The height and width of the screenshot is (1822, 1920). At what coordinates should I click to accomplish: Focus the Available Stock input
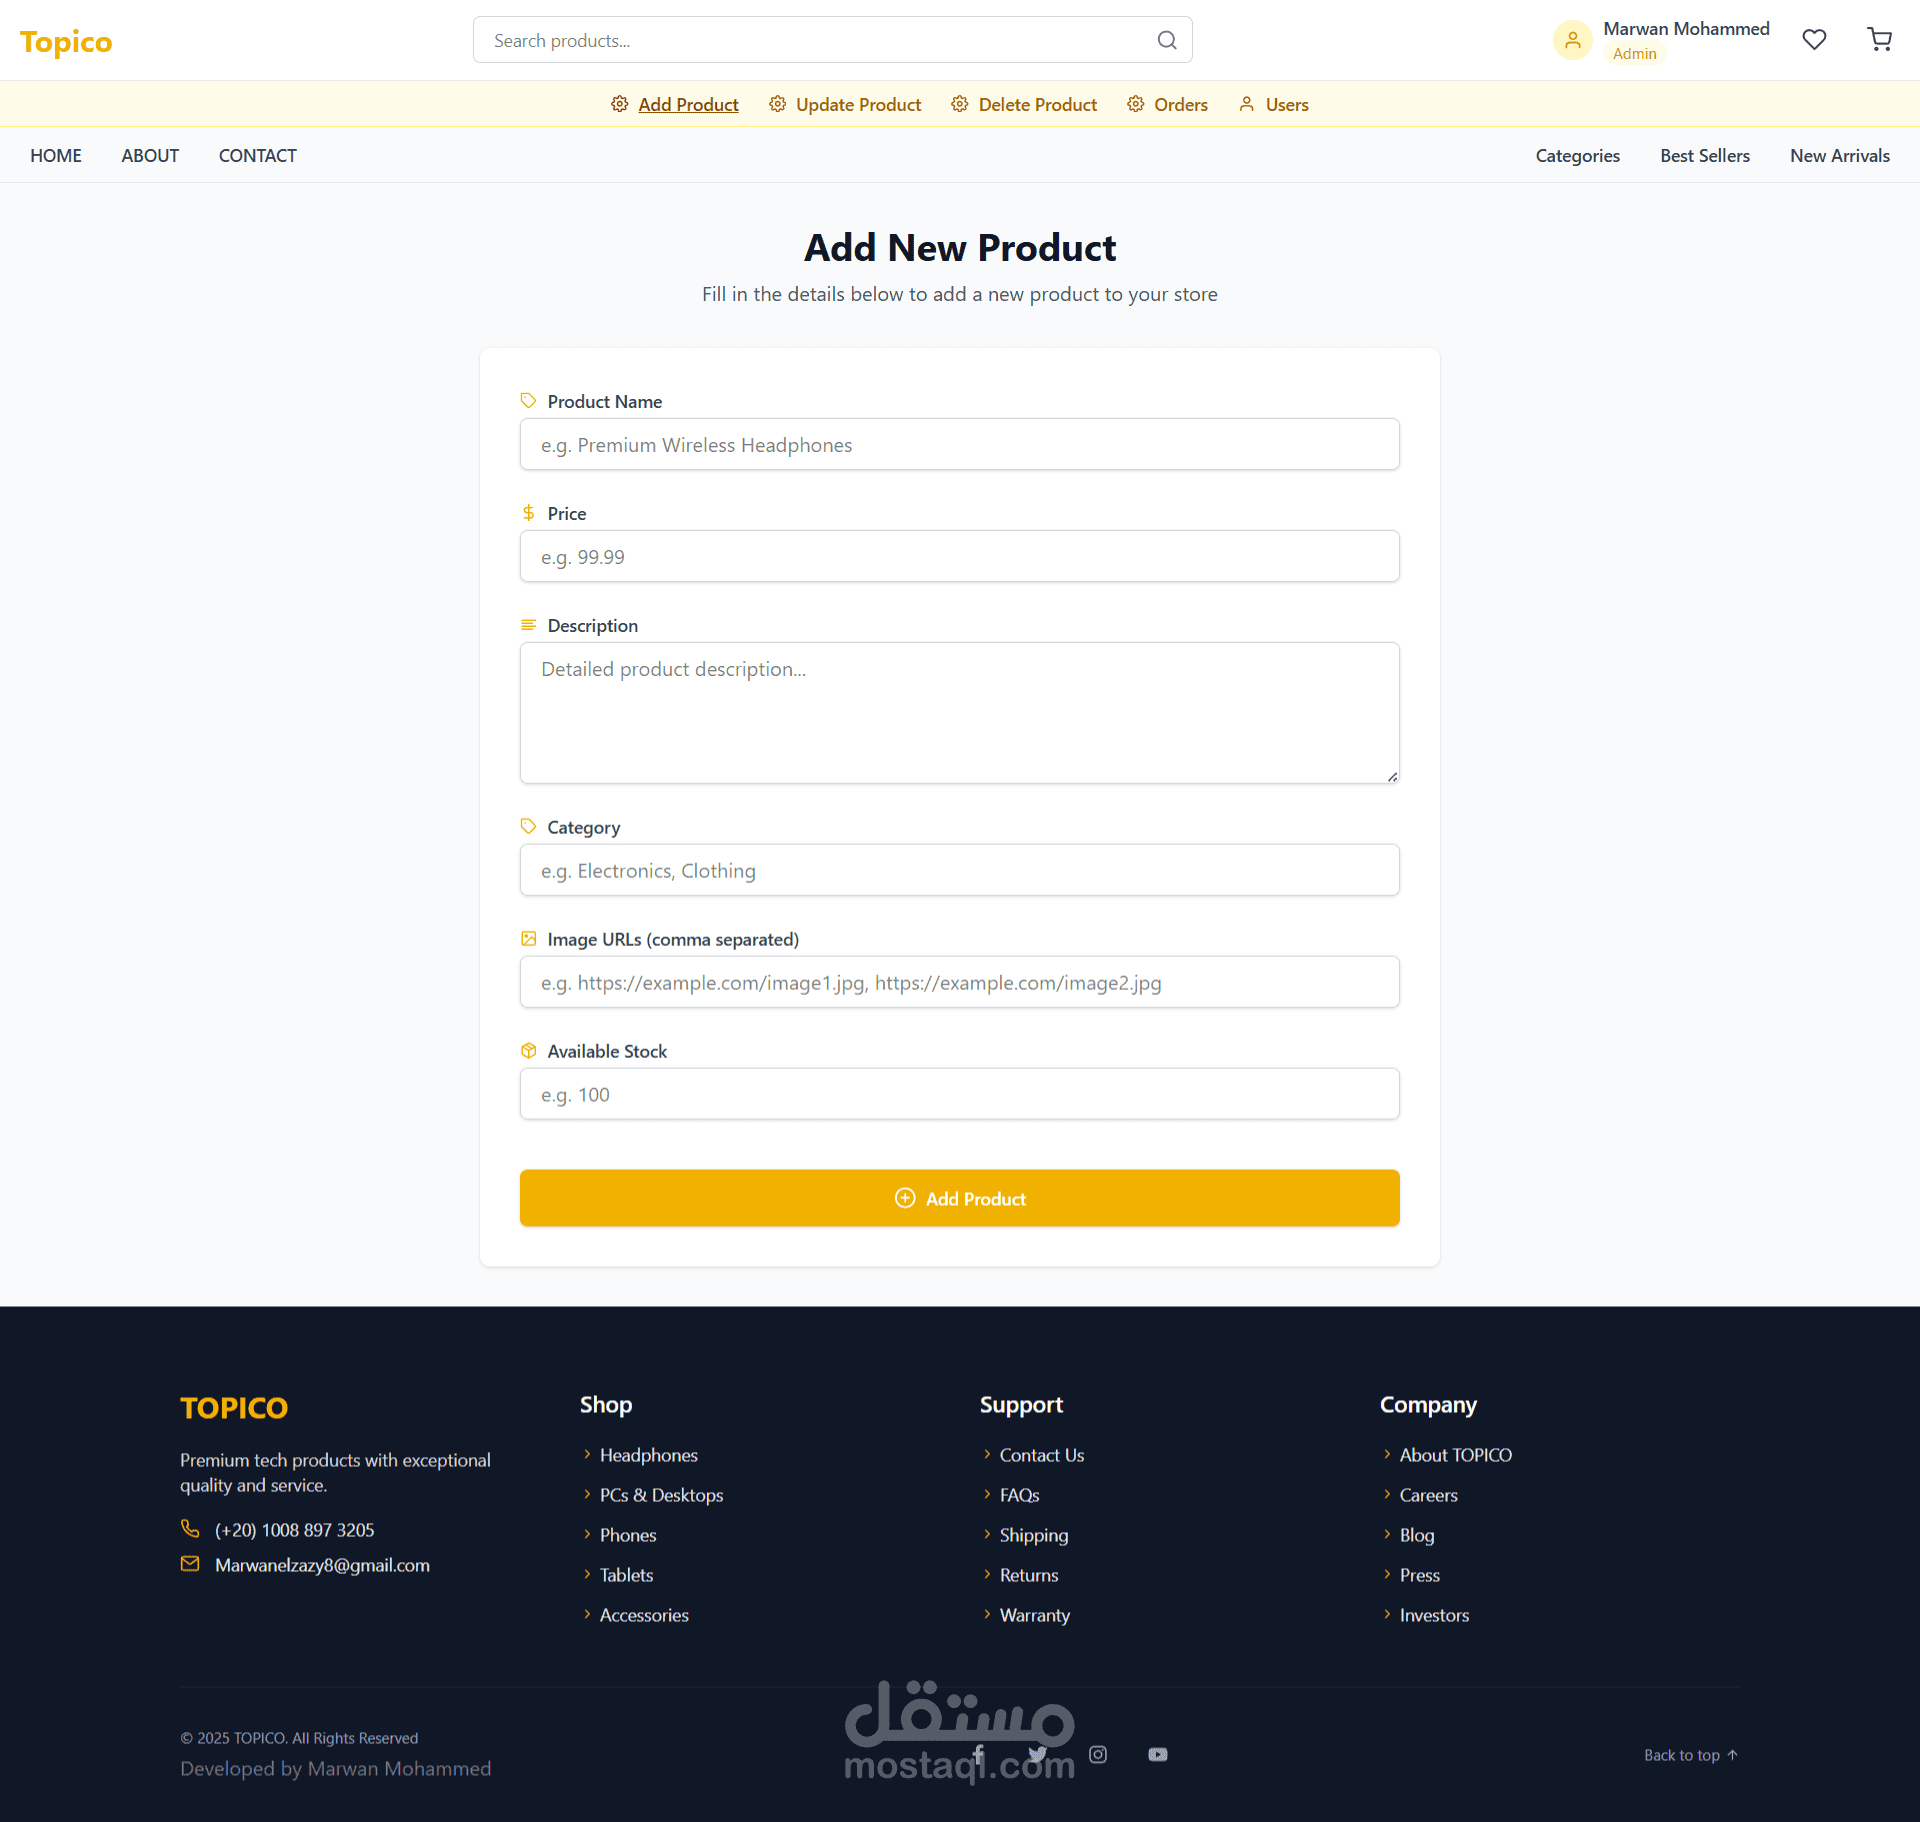click(x=959, y=1094)
